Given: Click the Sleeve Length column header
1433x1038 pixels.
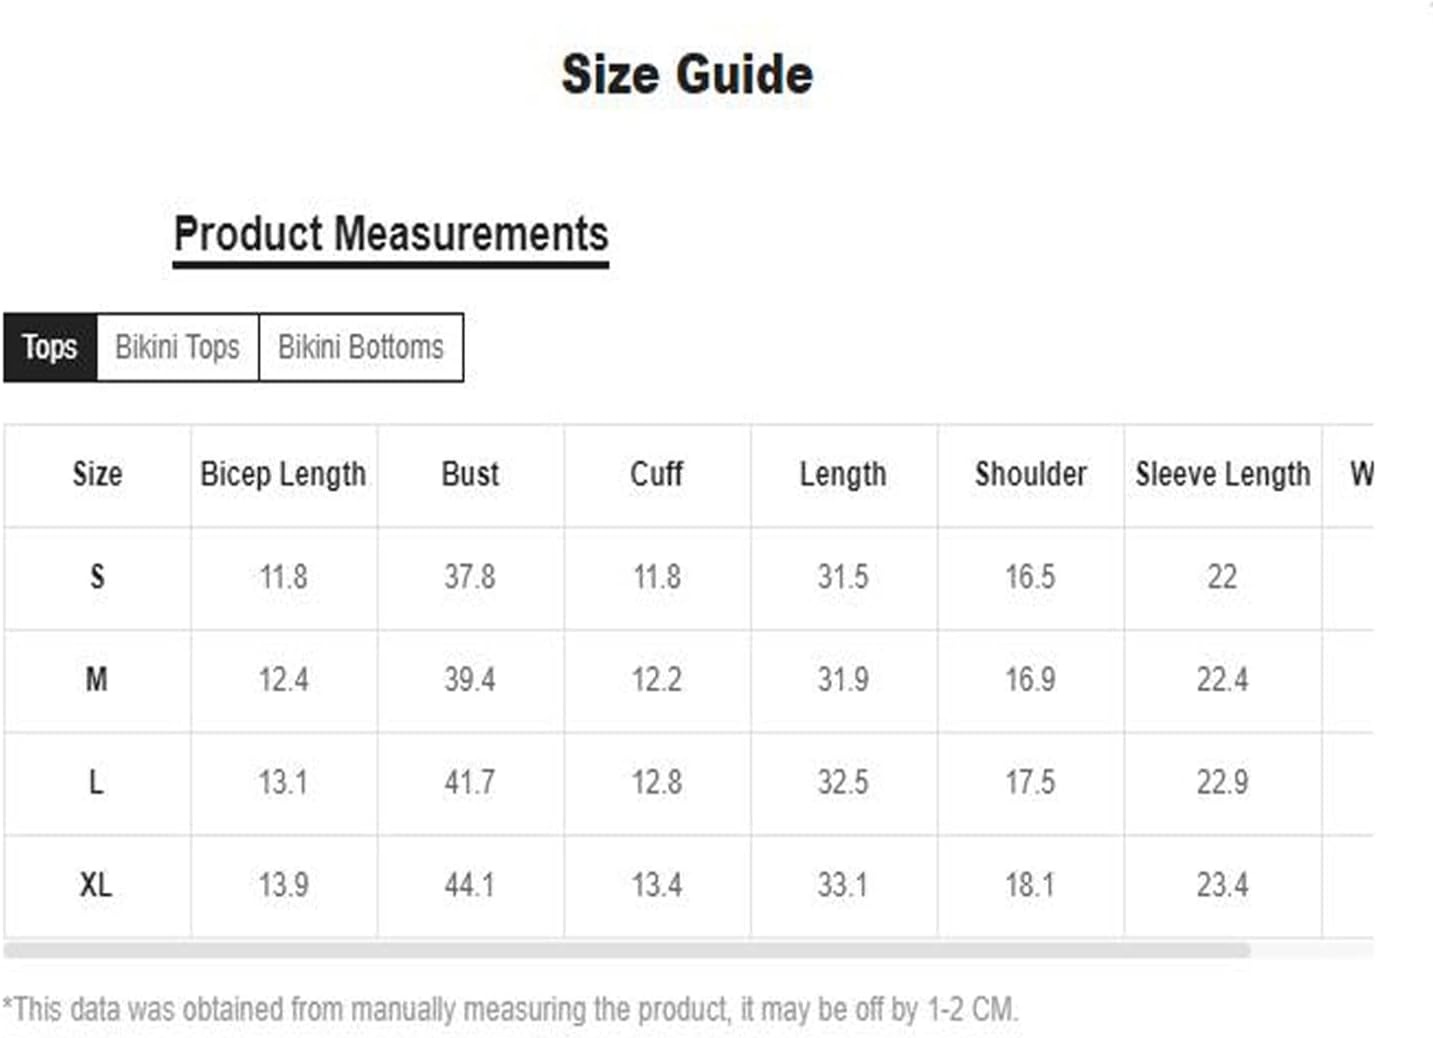Looking at the screenshot, I should point(1223,474).
